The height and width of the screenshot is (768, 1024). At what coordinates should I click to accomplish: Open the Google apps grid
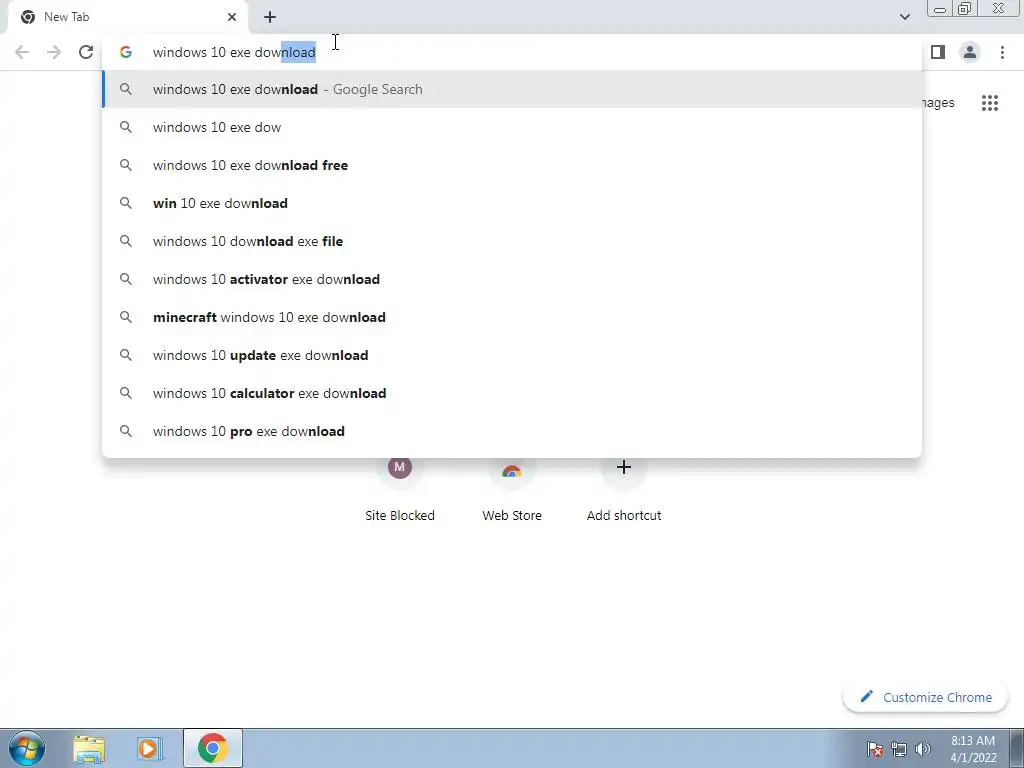click(x=990, y=103)
